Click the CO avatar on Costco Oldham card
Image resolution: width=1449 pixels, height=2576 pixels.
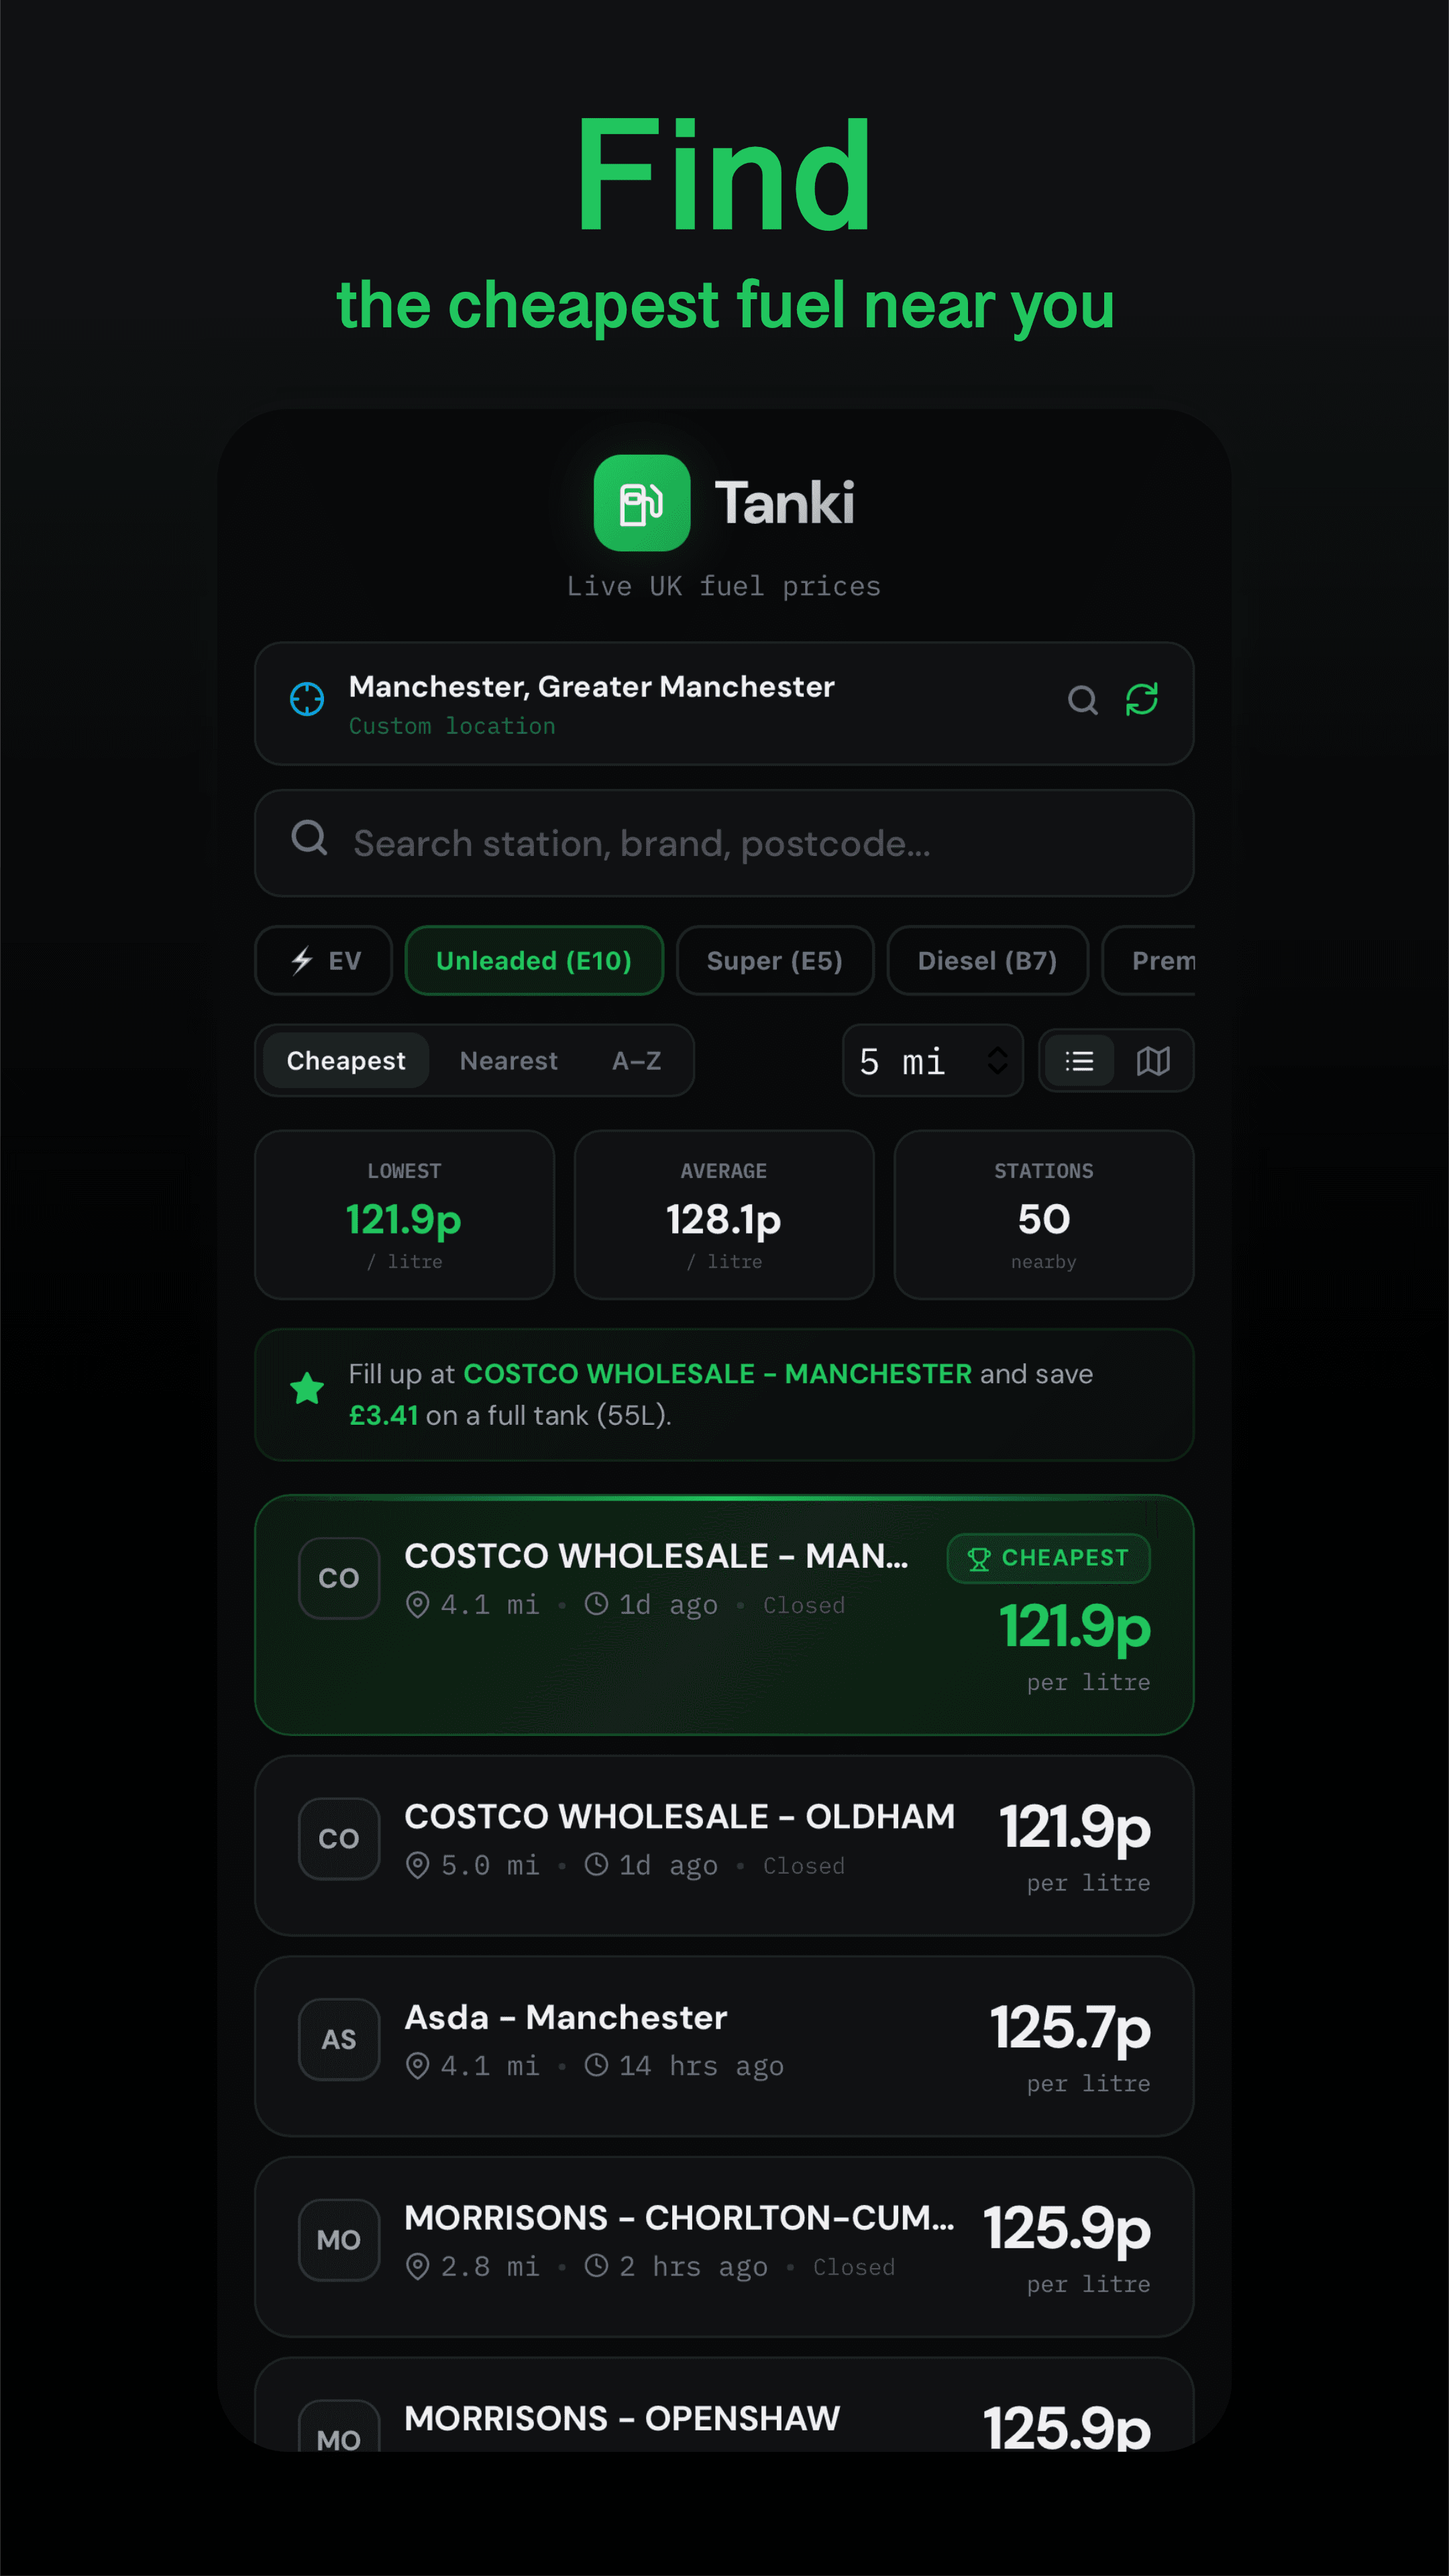click(339, 1839)
